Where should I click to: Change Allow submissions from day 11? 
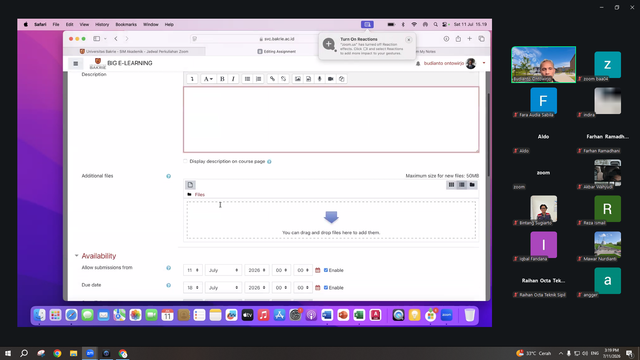pos(193,270)
